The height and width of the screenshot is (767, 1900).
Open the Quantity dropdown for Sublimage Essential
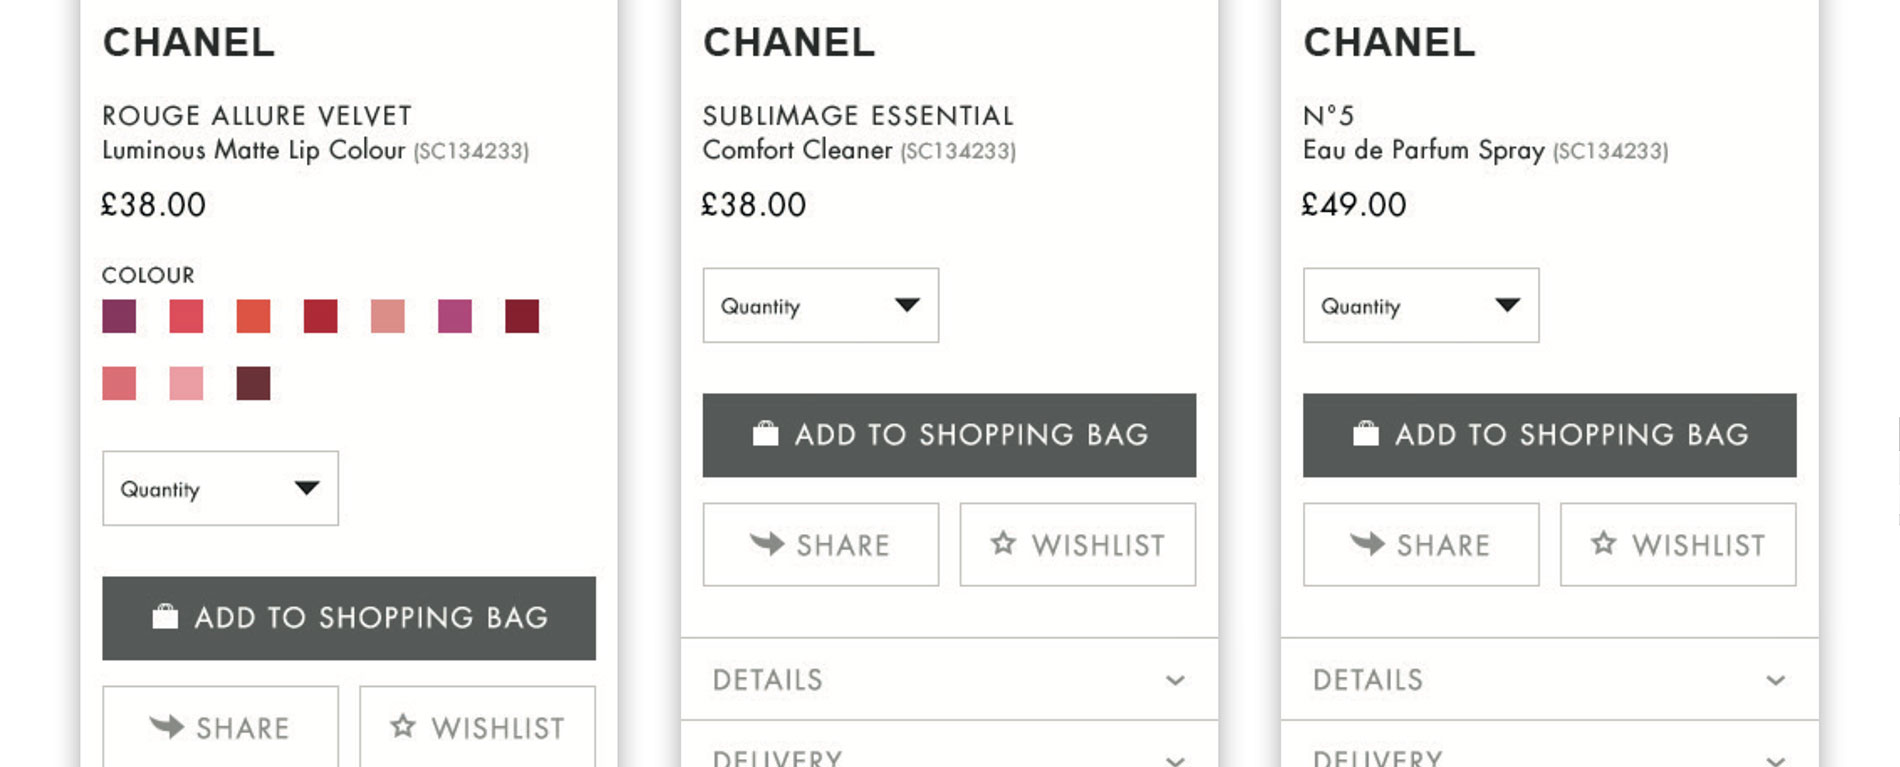click(x=820, y=305)
